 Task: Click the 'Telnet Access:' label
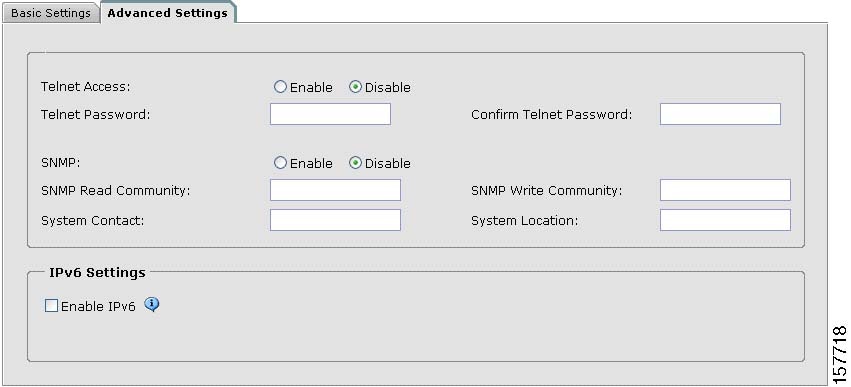(x=86, y=86)
